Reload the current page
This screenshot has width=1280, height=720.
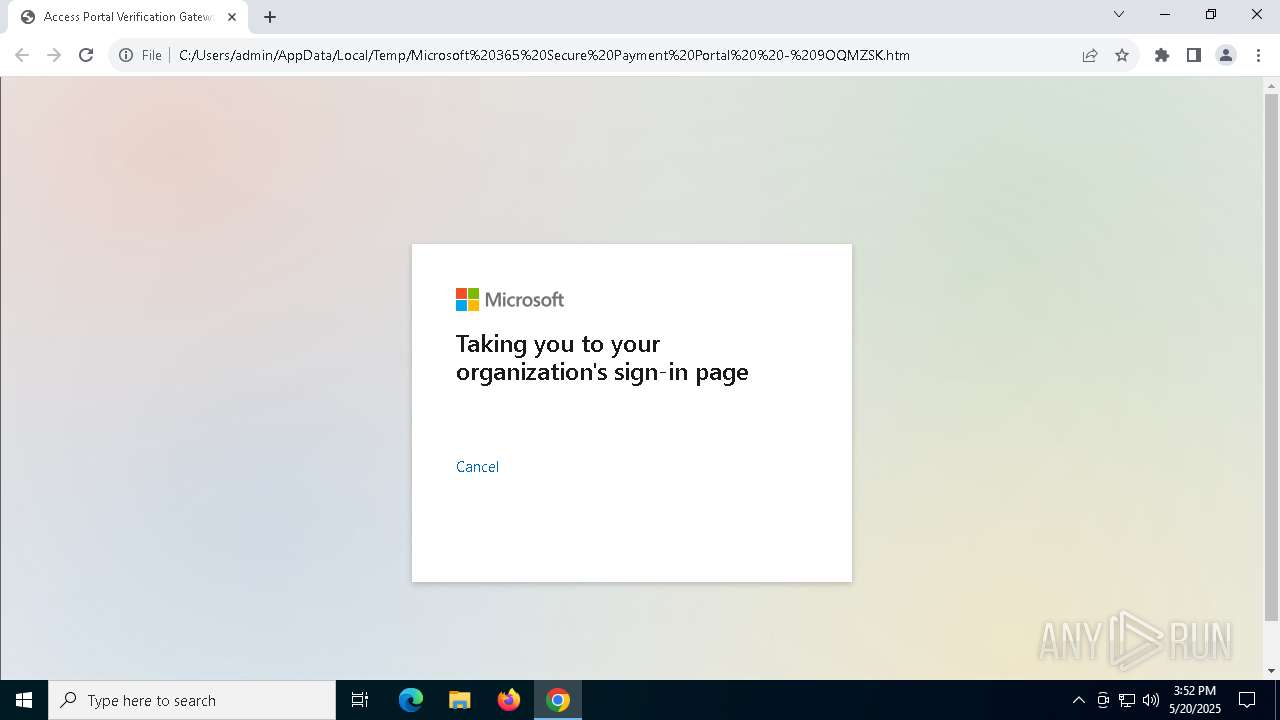[x=86, y=55]
